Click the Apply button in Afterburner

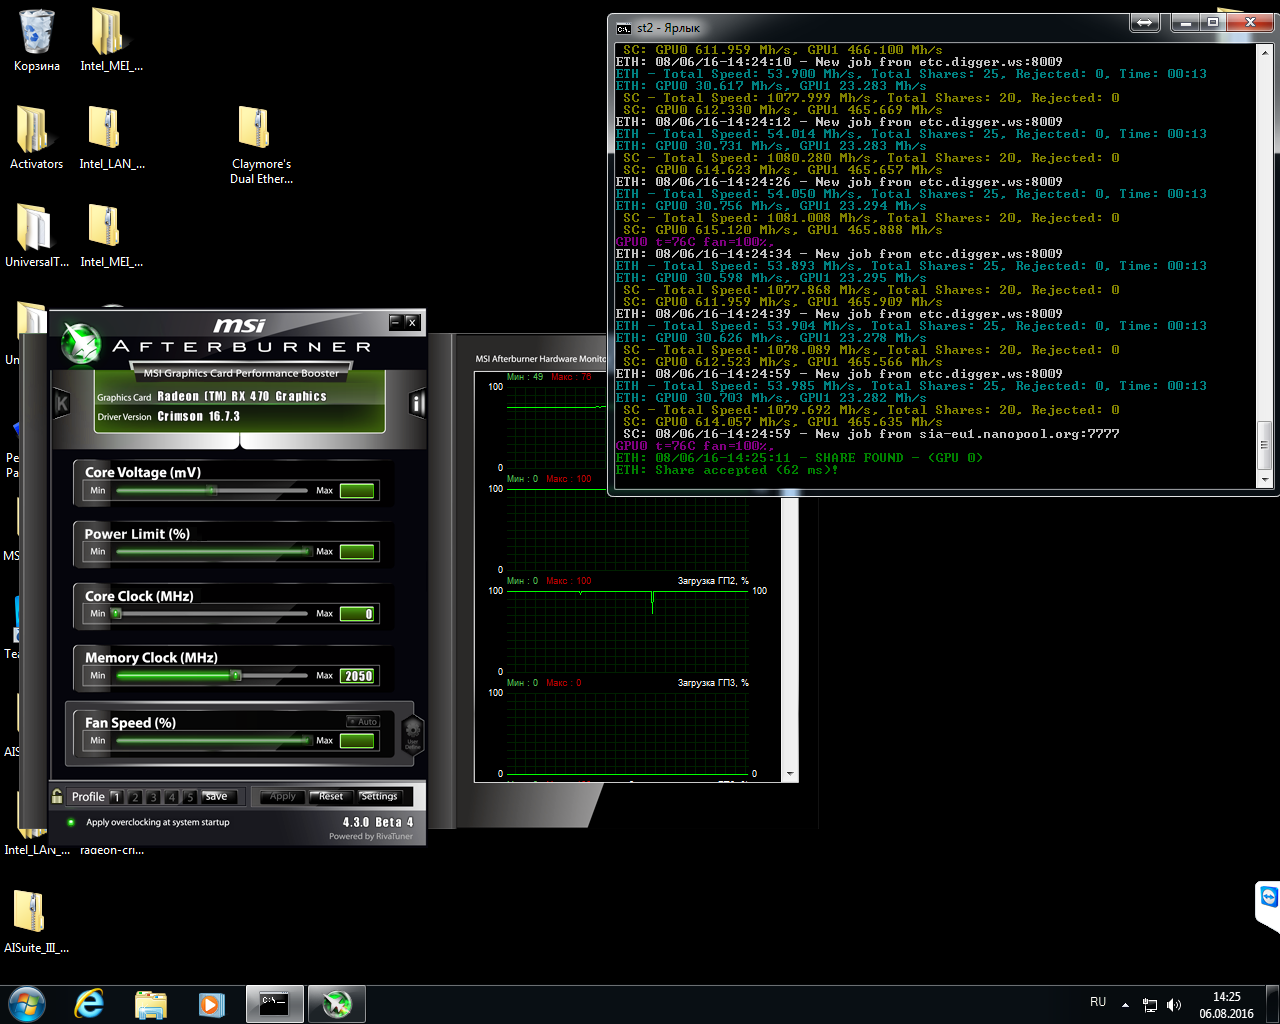click(283, 797)
